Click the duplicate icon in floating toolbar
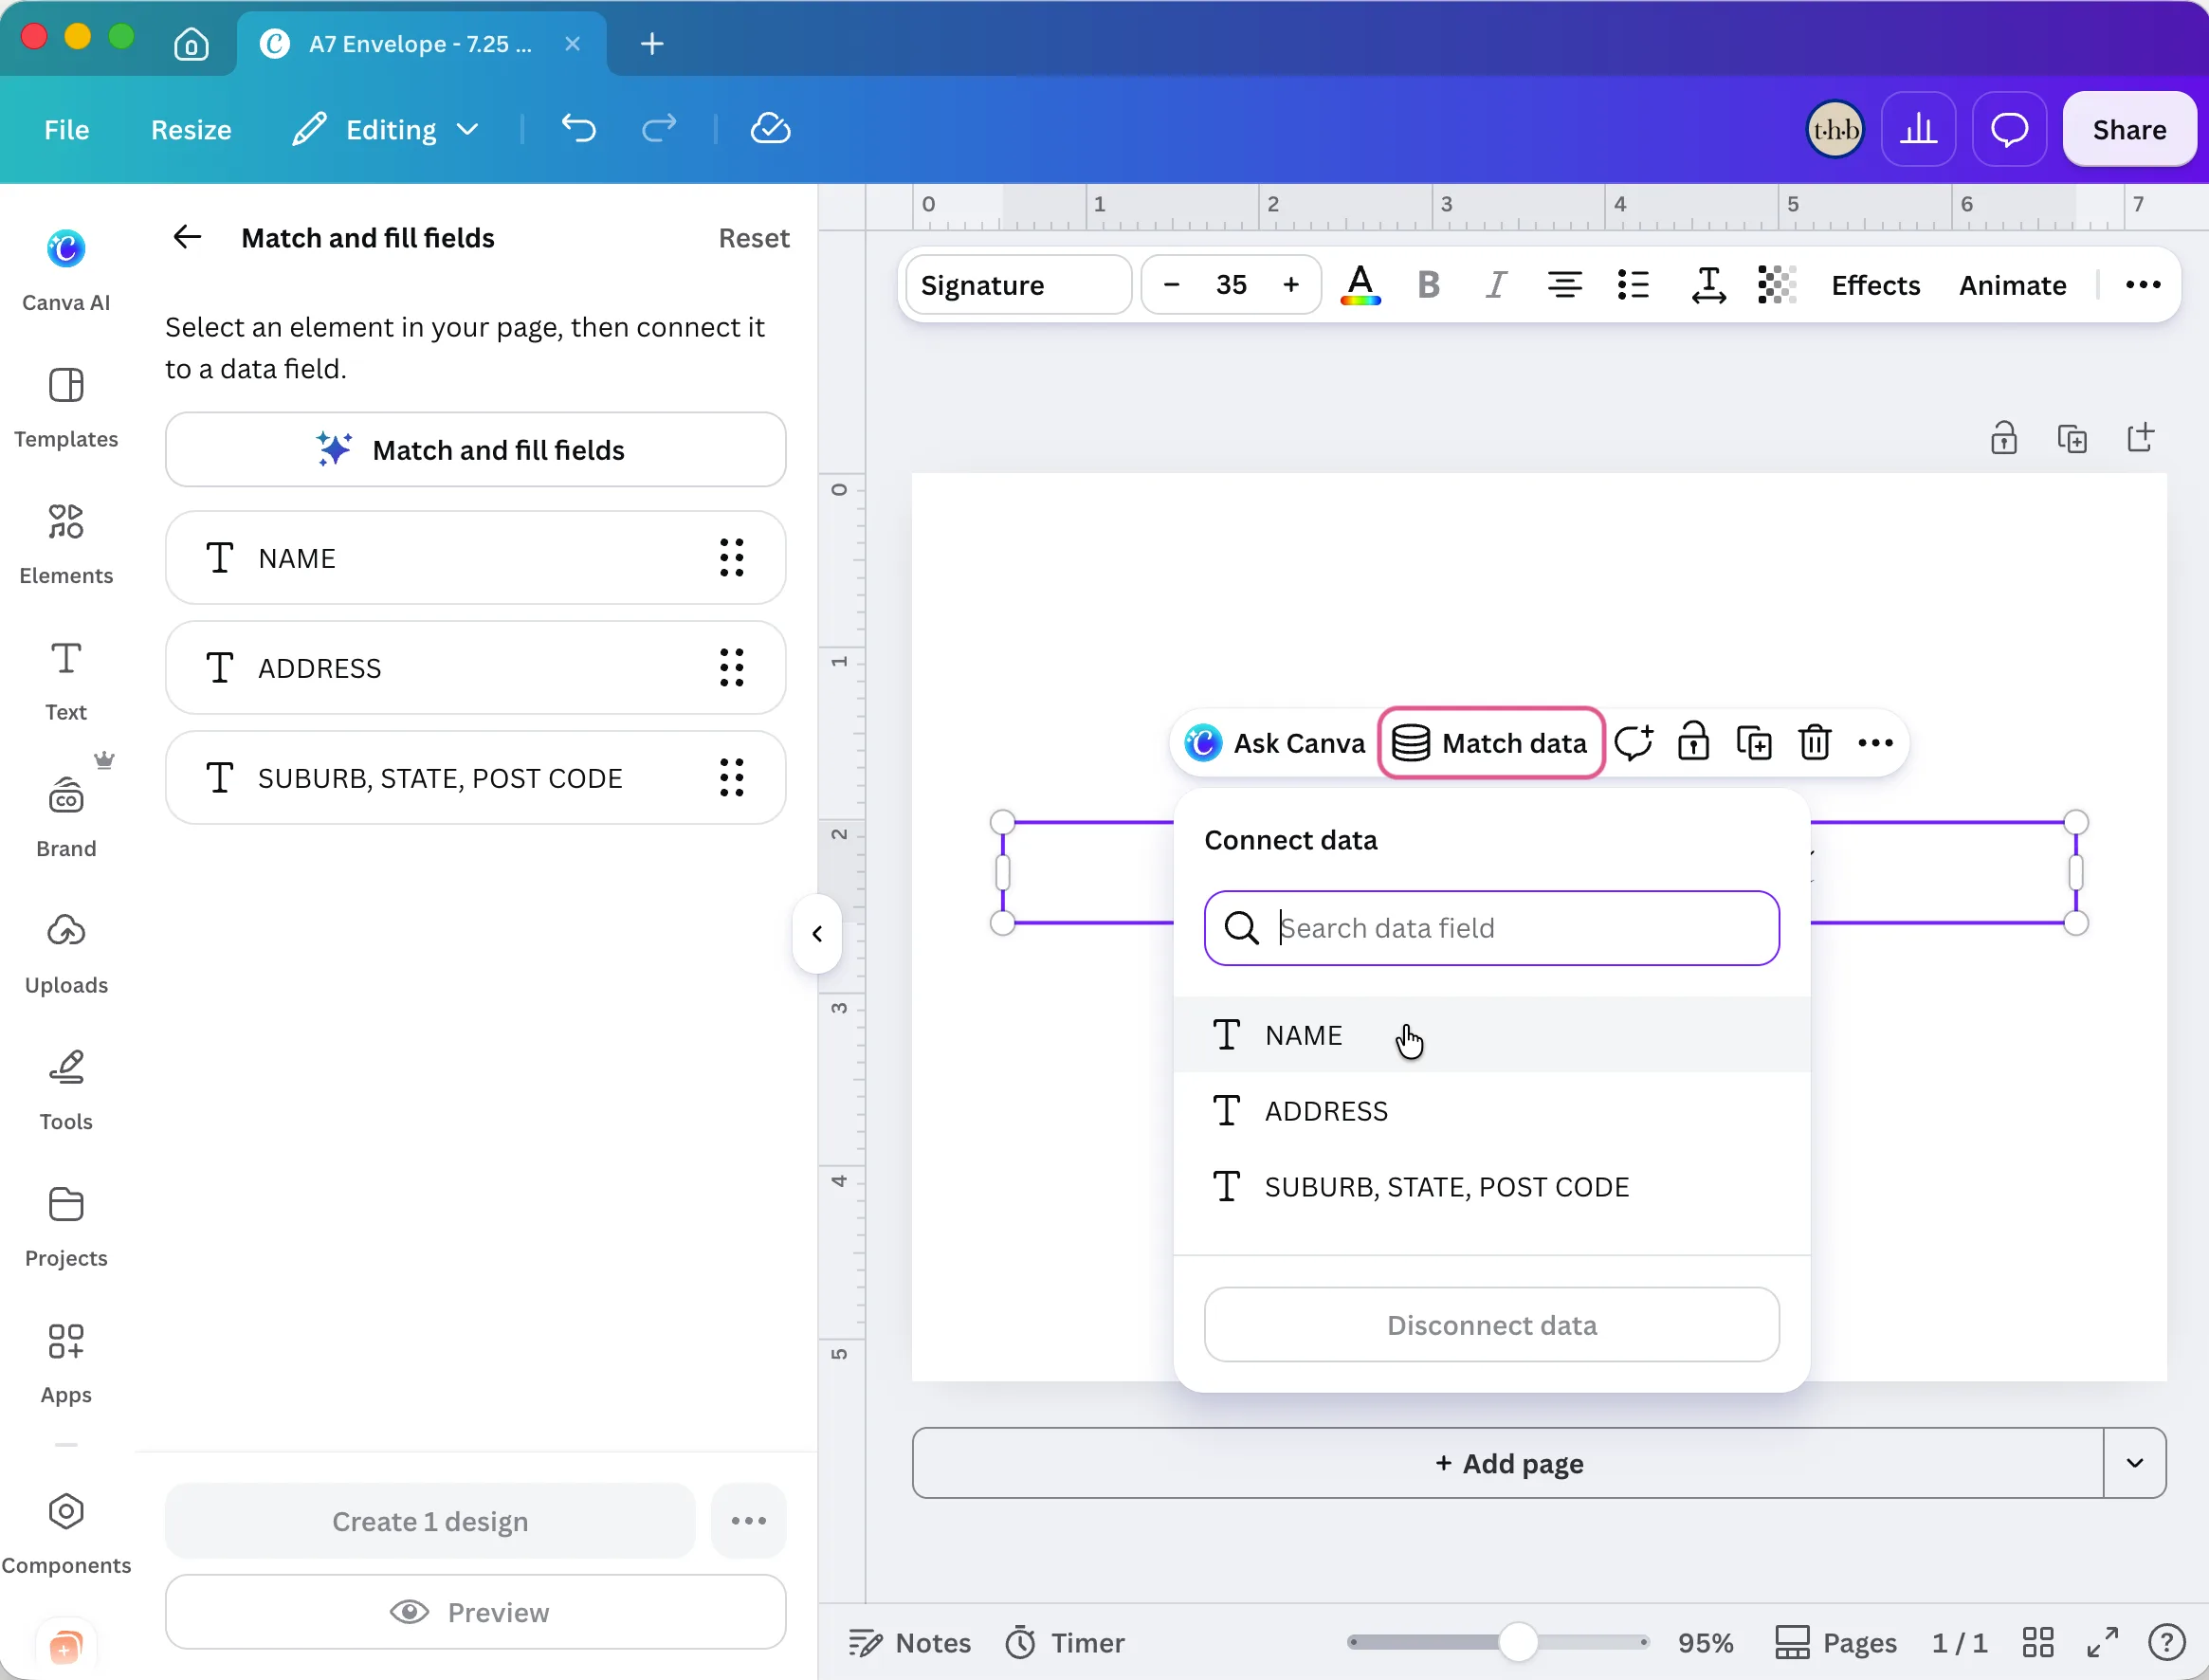Image resolution: width=2209 pixels, height=1680 pixels. click(x=1754, y=743)
